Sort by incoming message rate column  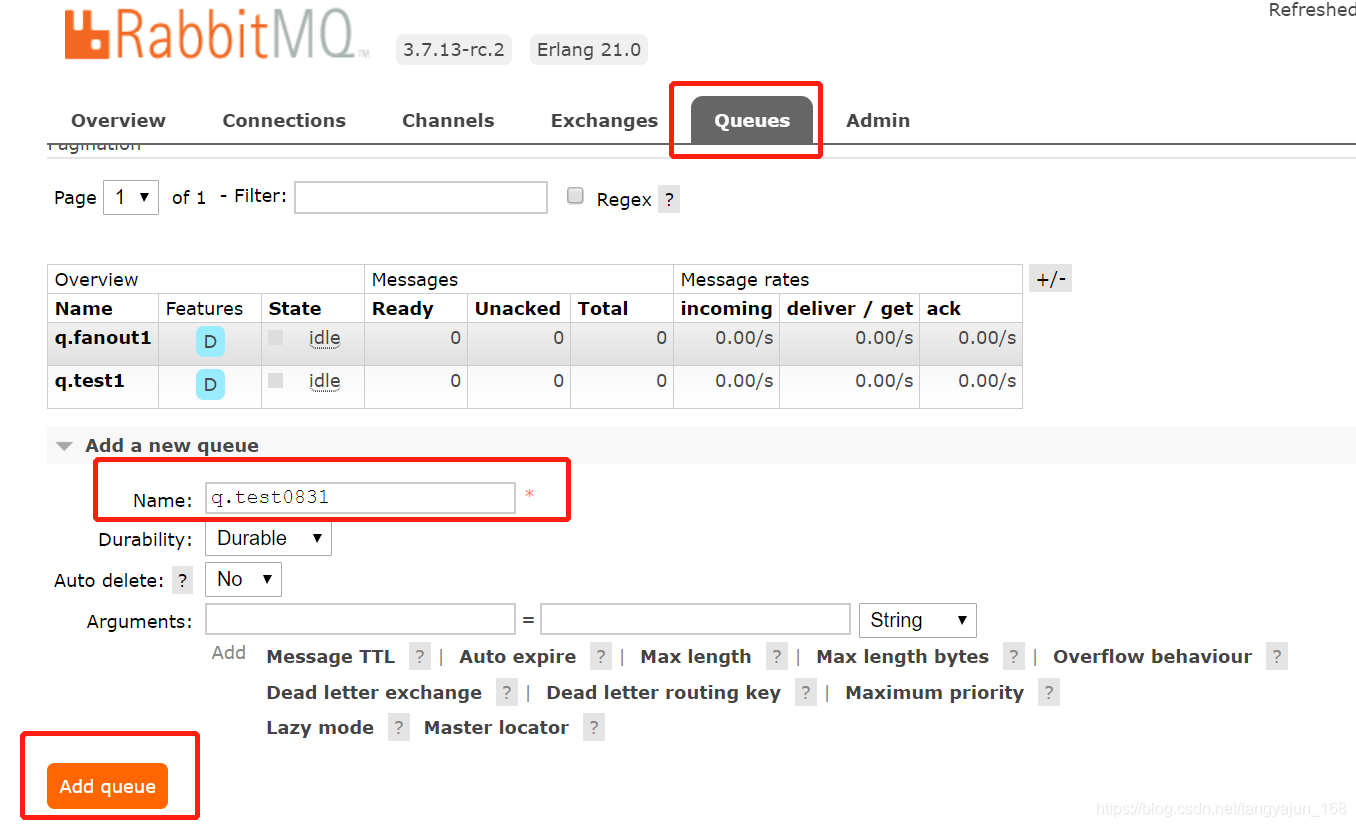[726, 309]
